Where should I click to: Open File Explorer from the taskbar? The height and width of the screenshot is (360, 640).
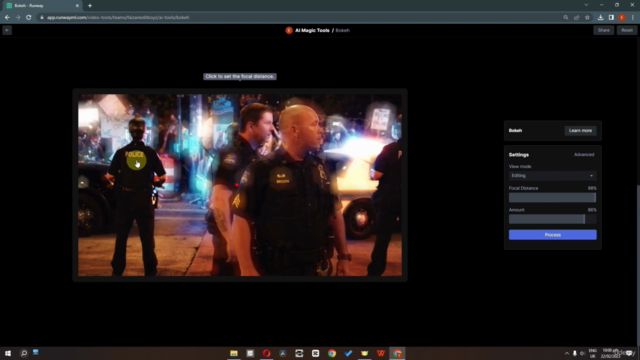[x=234, y=353]
